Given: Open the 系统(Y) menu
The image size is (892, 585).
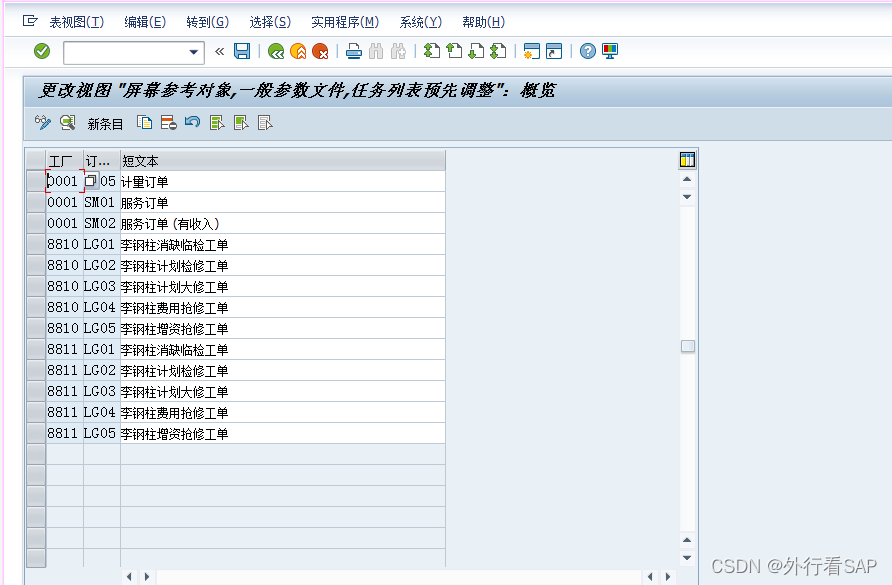Looking at the screenshot, I should click(420, 22).
